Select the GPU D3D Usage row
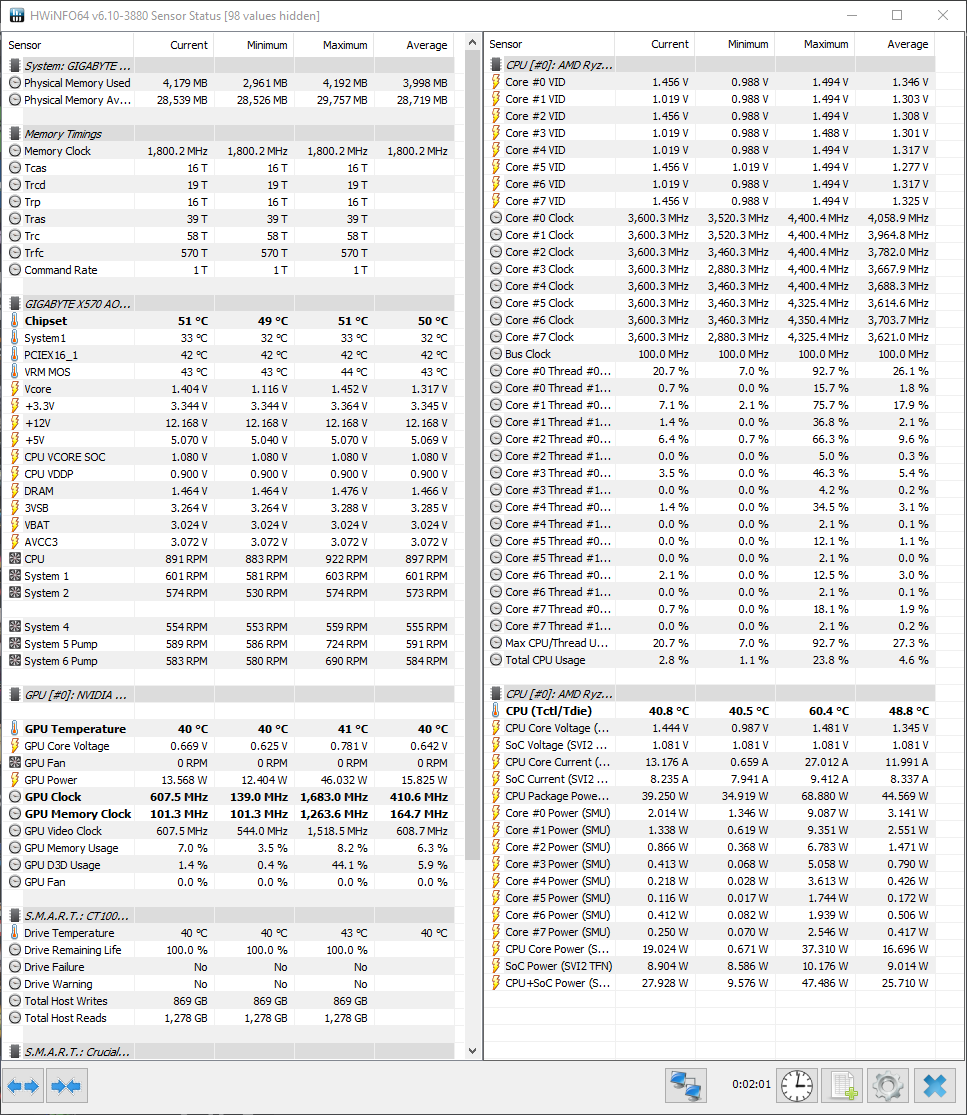967x1115 pixels. 228,865
